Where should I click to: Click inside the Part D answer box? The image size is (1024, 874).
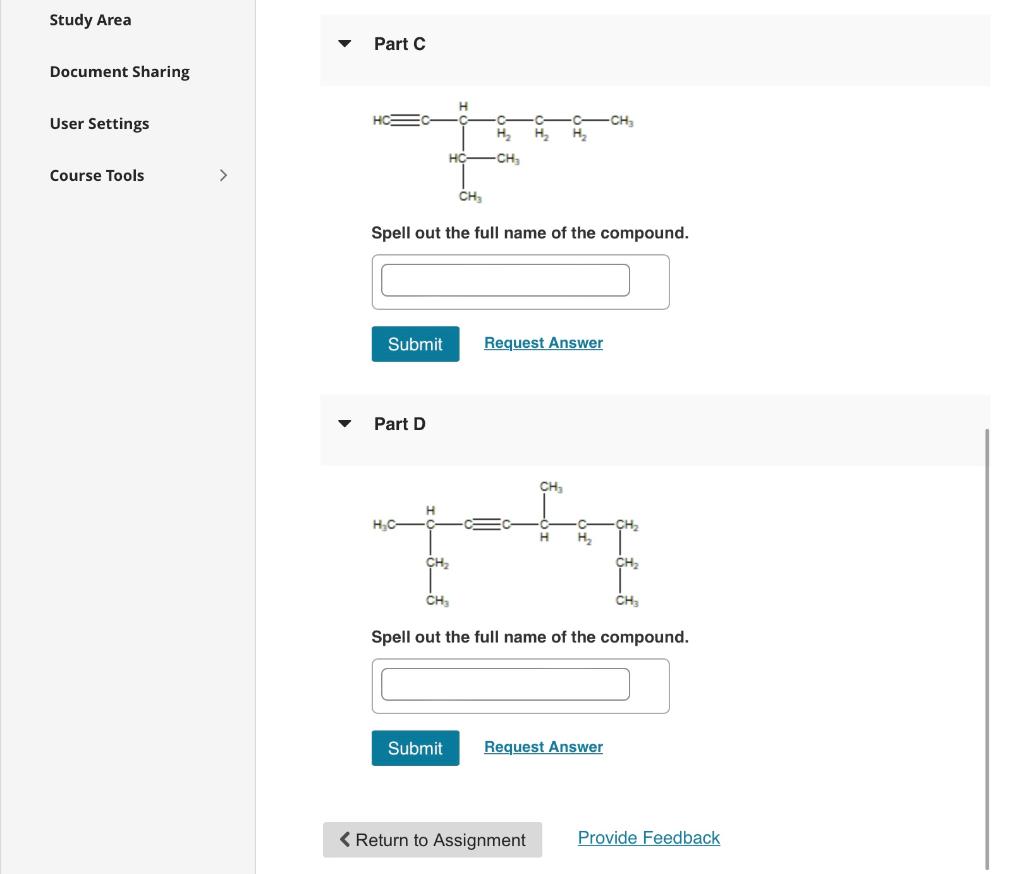click(505, 684)
